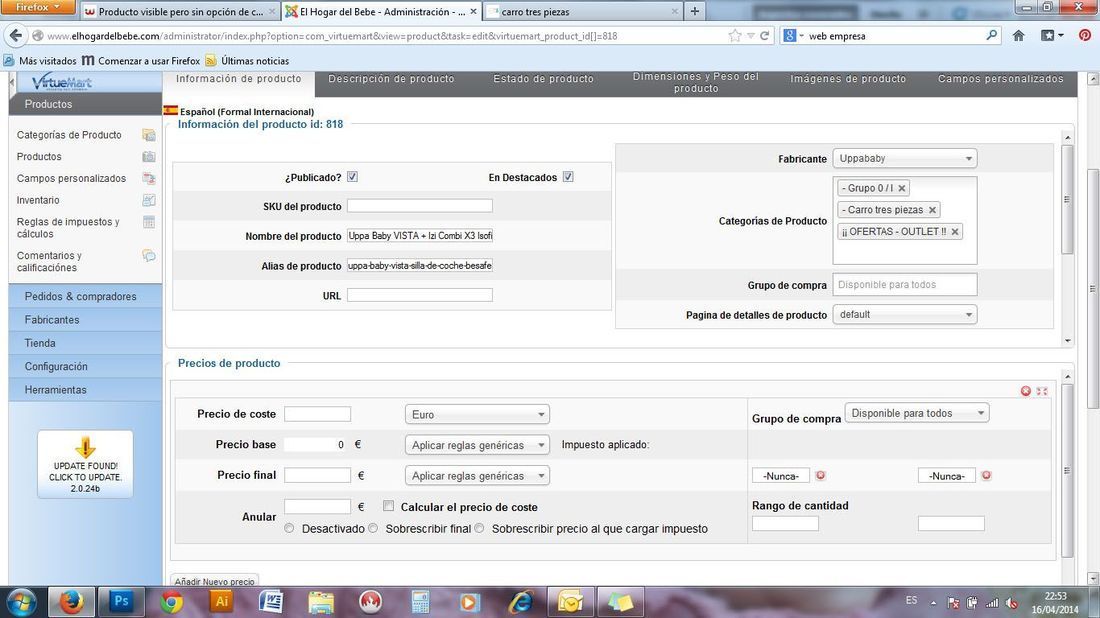This screenshot has height=618, width=1100.
Task: Open Internet Explorer from the taskbar
Action: [x=520, y=602]
